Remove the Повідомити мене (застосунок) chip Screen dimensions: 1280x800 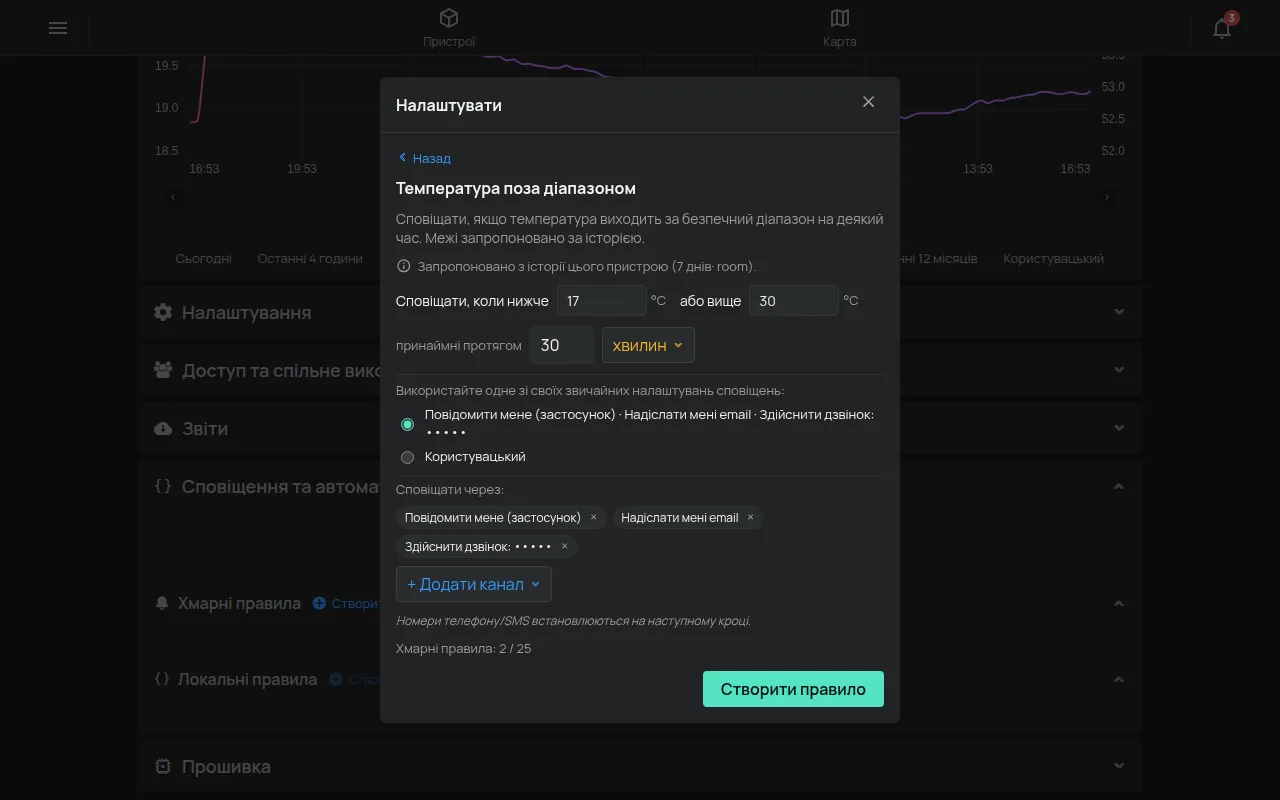pyautogui.click(x=593, y=518)
